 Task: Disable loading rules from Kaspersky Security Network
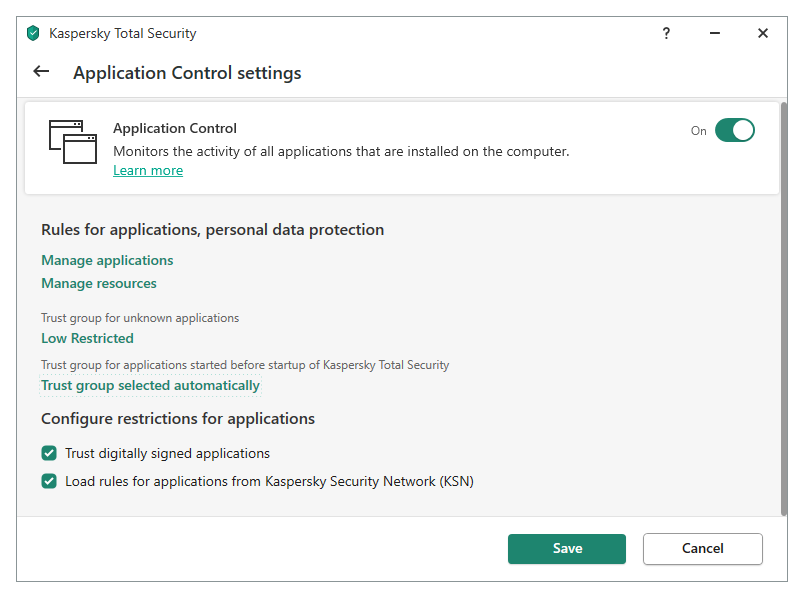(x=49, y=481)
